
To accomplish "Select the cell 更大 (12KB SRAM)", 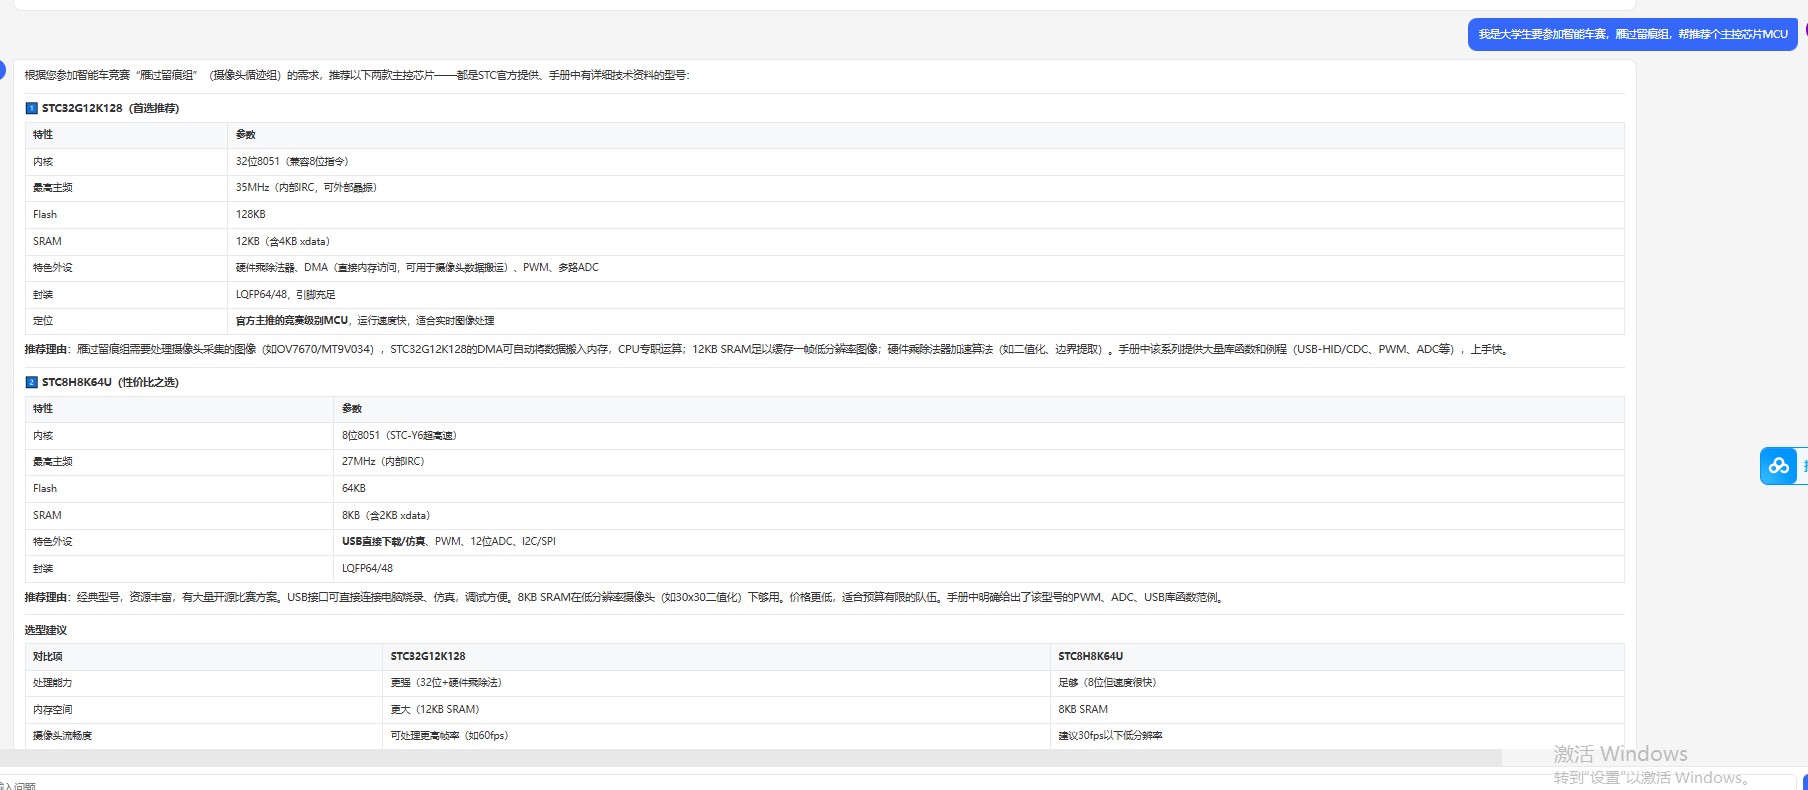I will (x=435, y=709).
